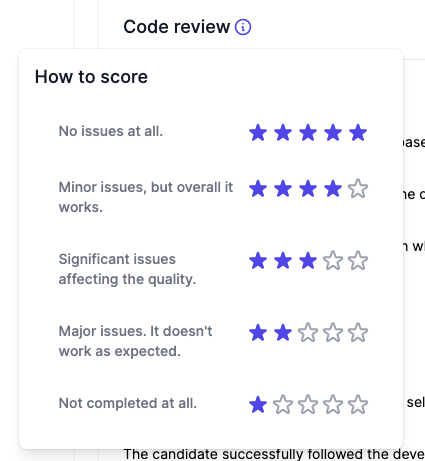Select 'Minor issues, but overall it works.' text
The height and width of the screenshot is (461, 425).
146,197
